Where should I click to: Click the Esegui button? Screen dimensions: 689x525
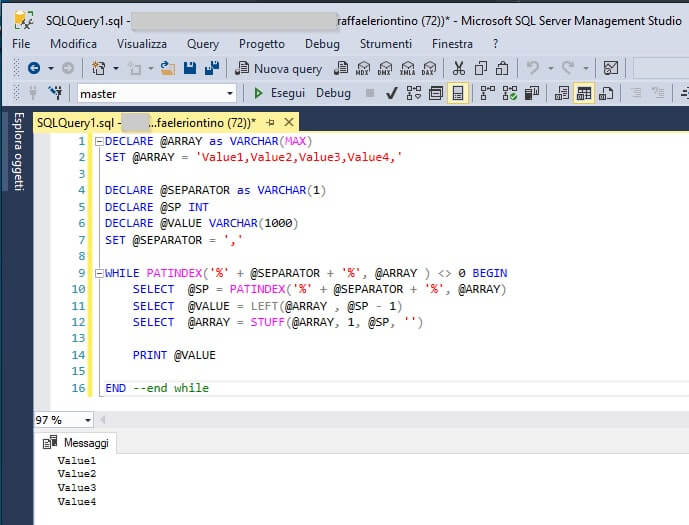tap(279, 93)
